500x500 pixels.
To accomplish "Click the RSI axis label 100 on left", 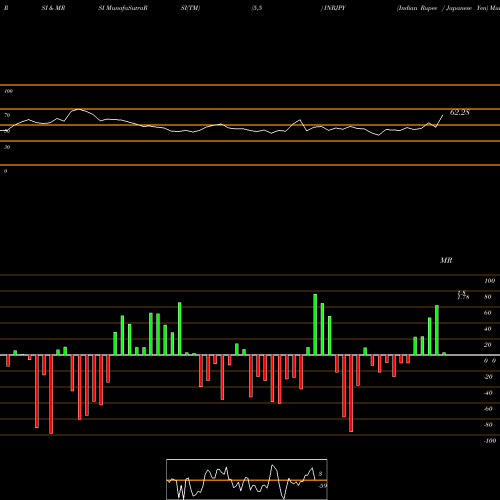I will (8, 91).
